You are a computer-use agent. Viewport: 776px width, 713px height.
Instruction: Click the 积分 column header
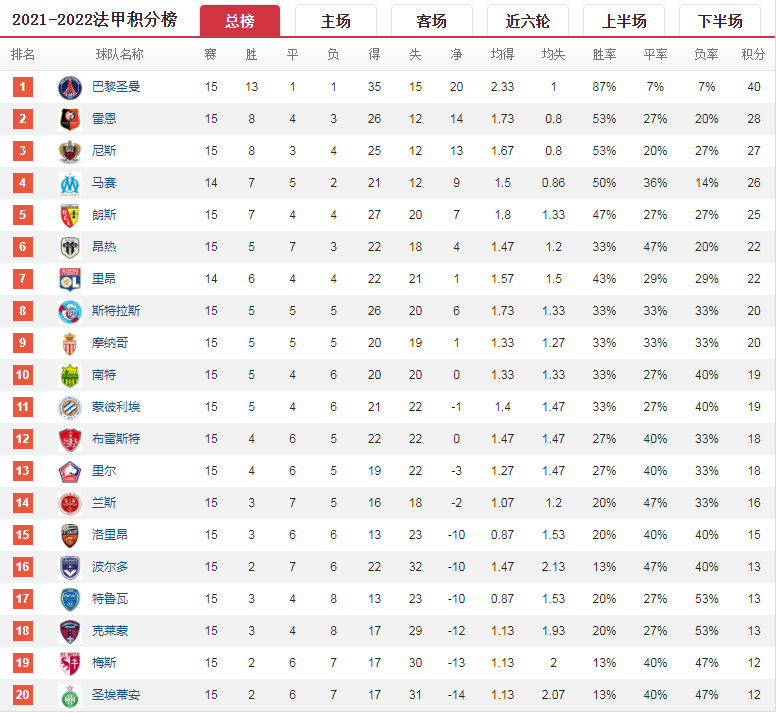click(x=753, y=54)
